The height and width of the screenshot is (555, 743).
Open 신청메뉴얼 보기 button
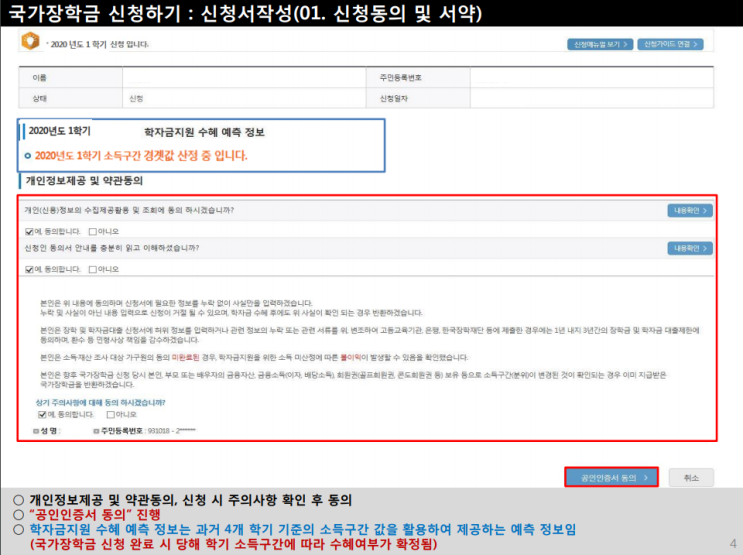point(600,45)
